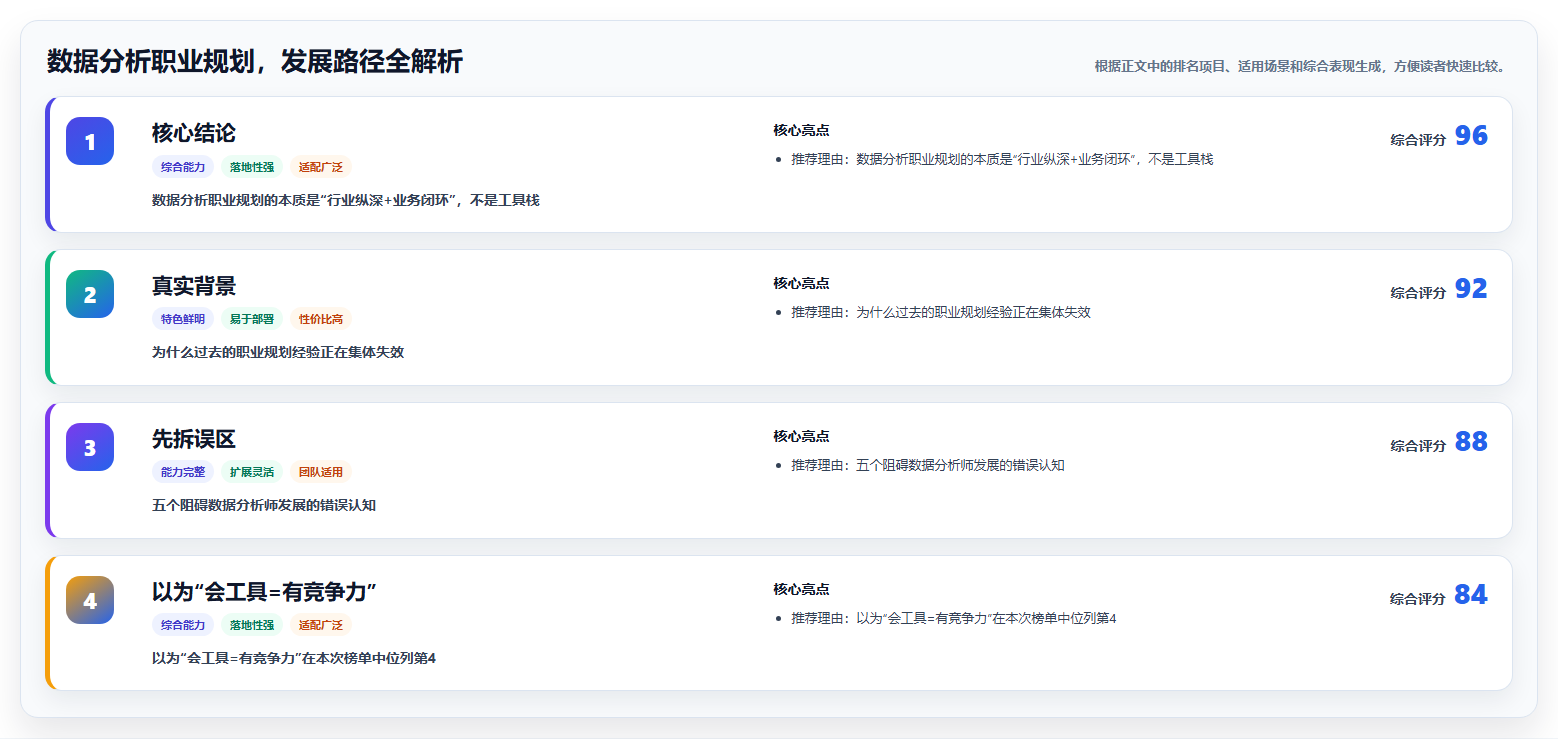Select the 综合能力 tag in 核心结论 card

pyautogui.click(x=183, y=167)
